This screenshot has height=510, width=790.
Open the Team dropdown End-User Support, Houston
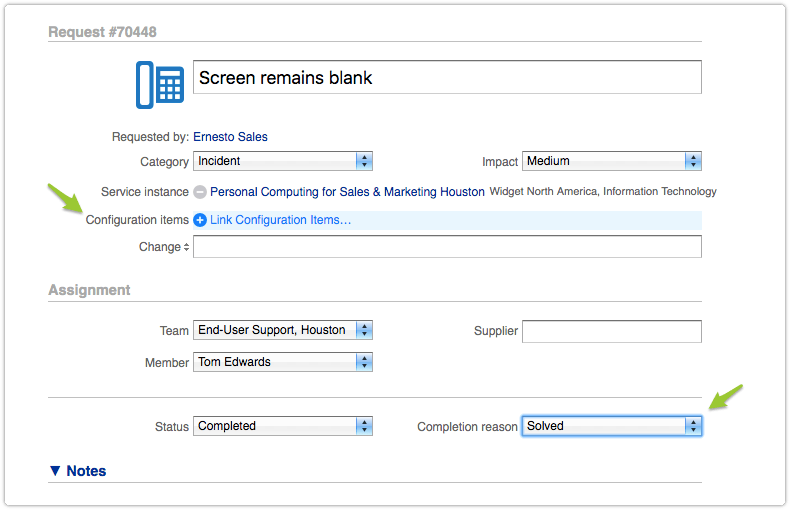[283, 330]
